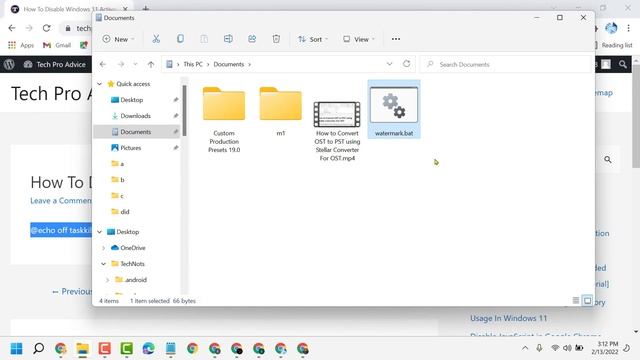Screen dimensions: 640x360
Task: Go back in the Chrome browser
Action: click(x=12, y=28)
